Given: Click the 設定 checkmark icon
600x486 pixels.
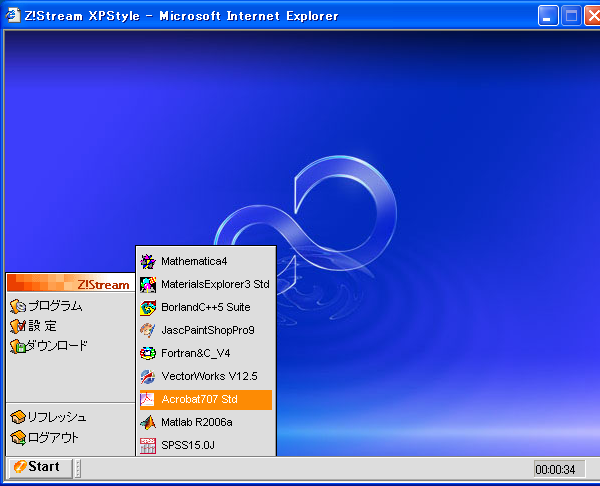Looking at the screenshot, I should (x=18, y=326).
